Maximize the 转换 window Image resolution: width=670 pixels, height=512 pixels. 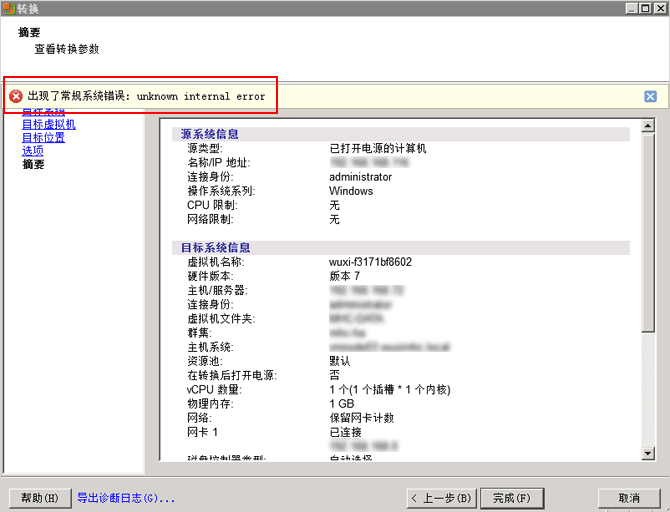[x=646, y=8]
